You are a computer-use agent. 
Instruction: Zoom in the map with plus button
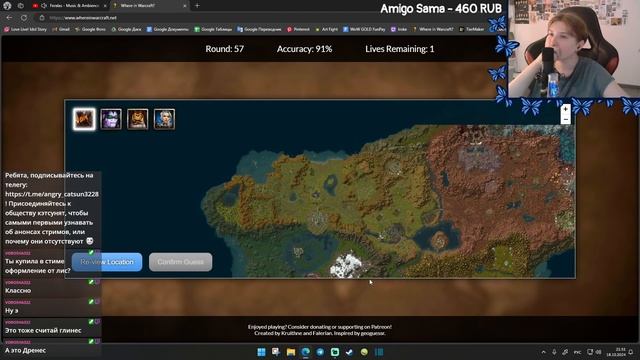coord(565,109)
